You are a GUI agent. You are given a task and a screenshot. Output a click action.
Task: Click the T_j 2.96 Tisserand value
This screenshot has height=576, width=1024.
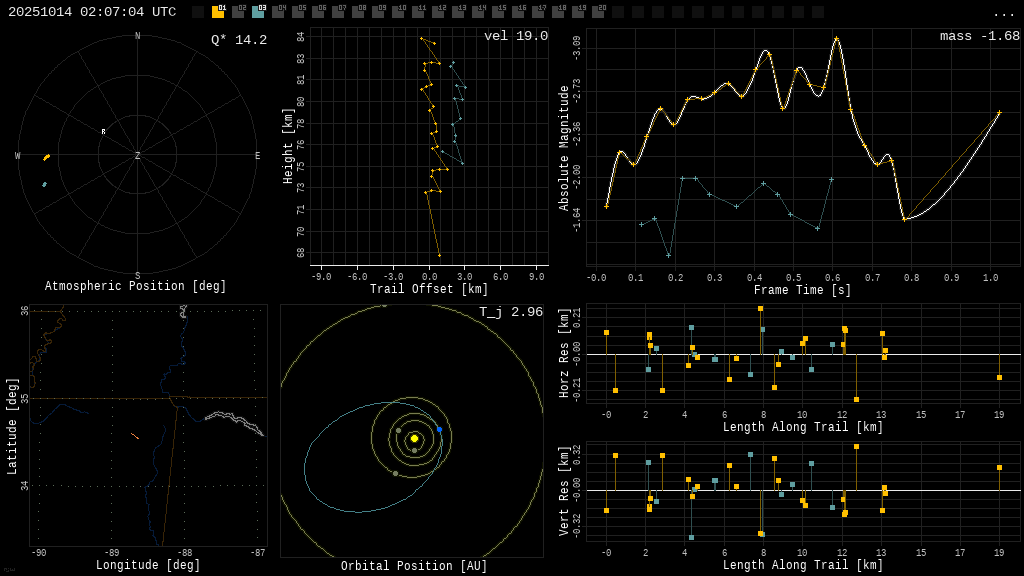(x=510, y=312)
